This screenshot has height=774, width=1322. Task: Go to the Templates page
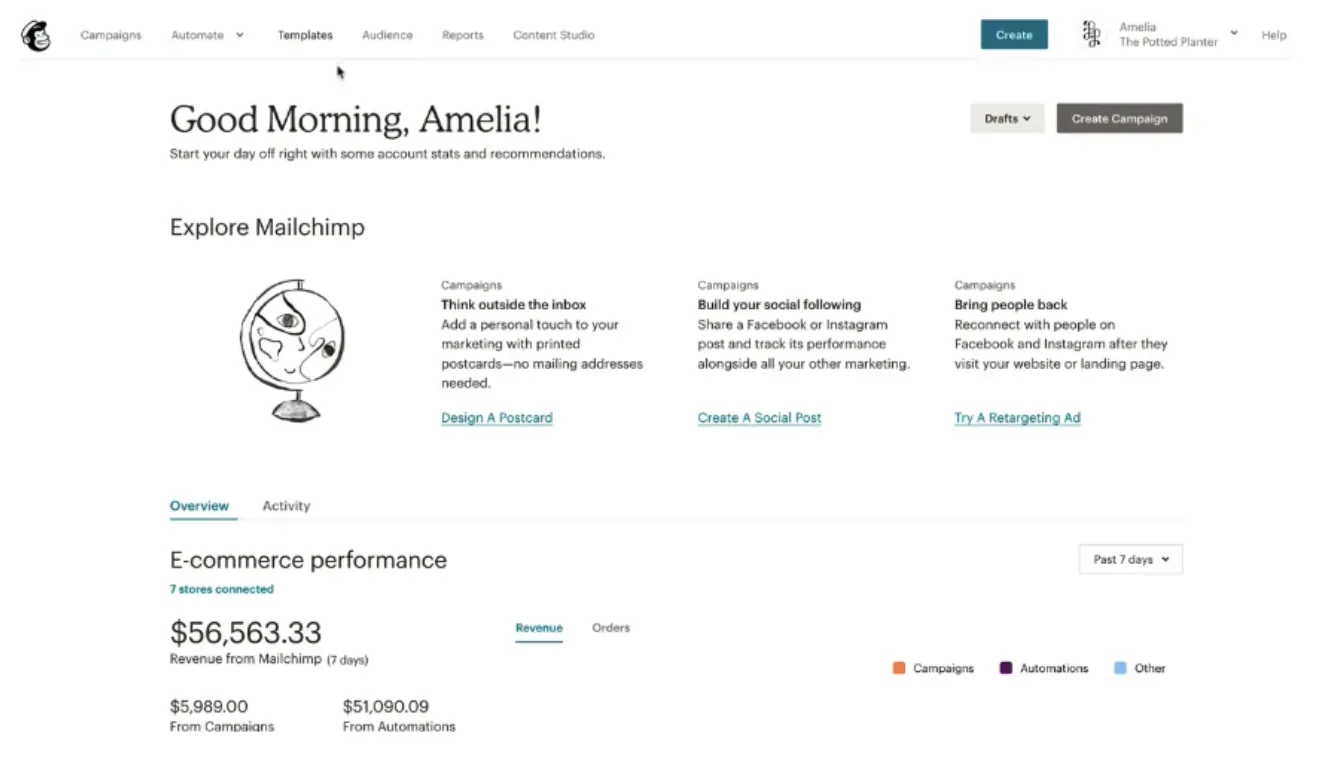click(x=305, y=35)
